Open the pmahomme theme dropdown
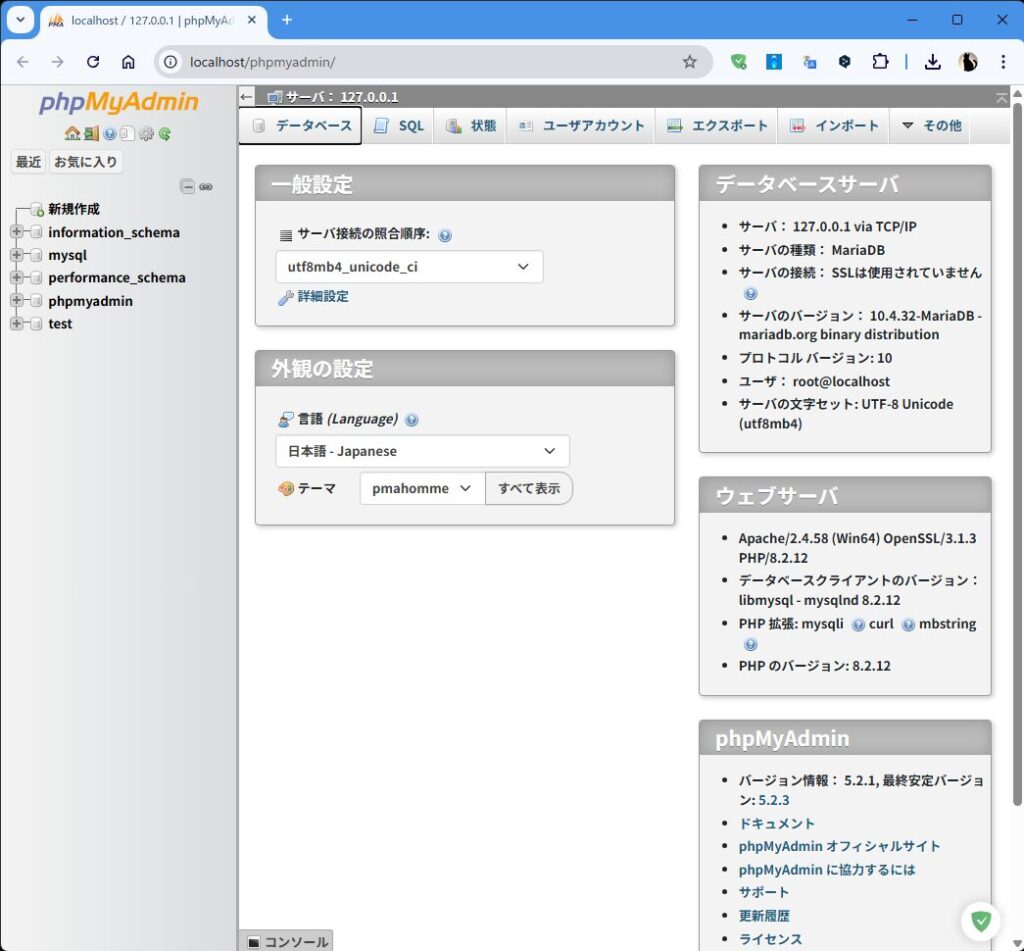Image resolution: width=1024 pixels, height=951 pixels. pyautogui.click(x=421, y=488)
